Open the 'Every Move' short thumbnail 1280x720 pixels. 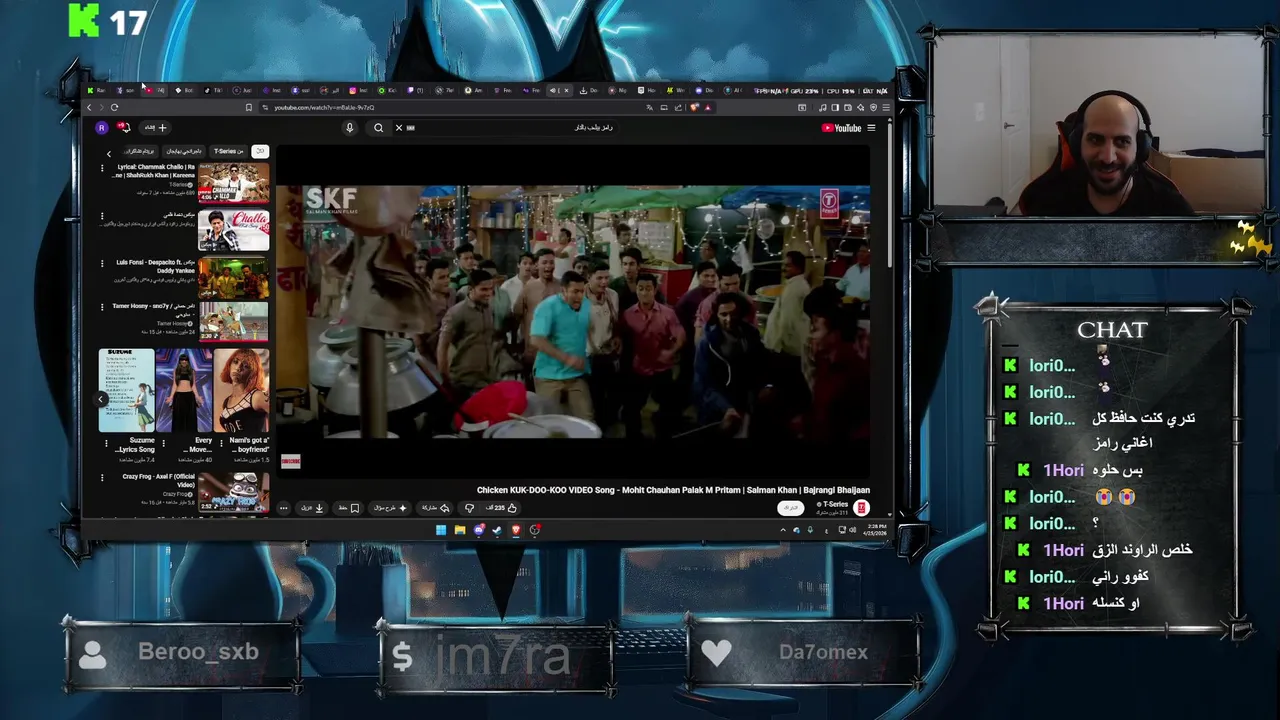[184, 390]
